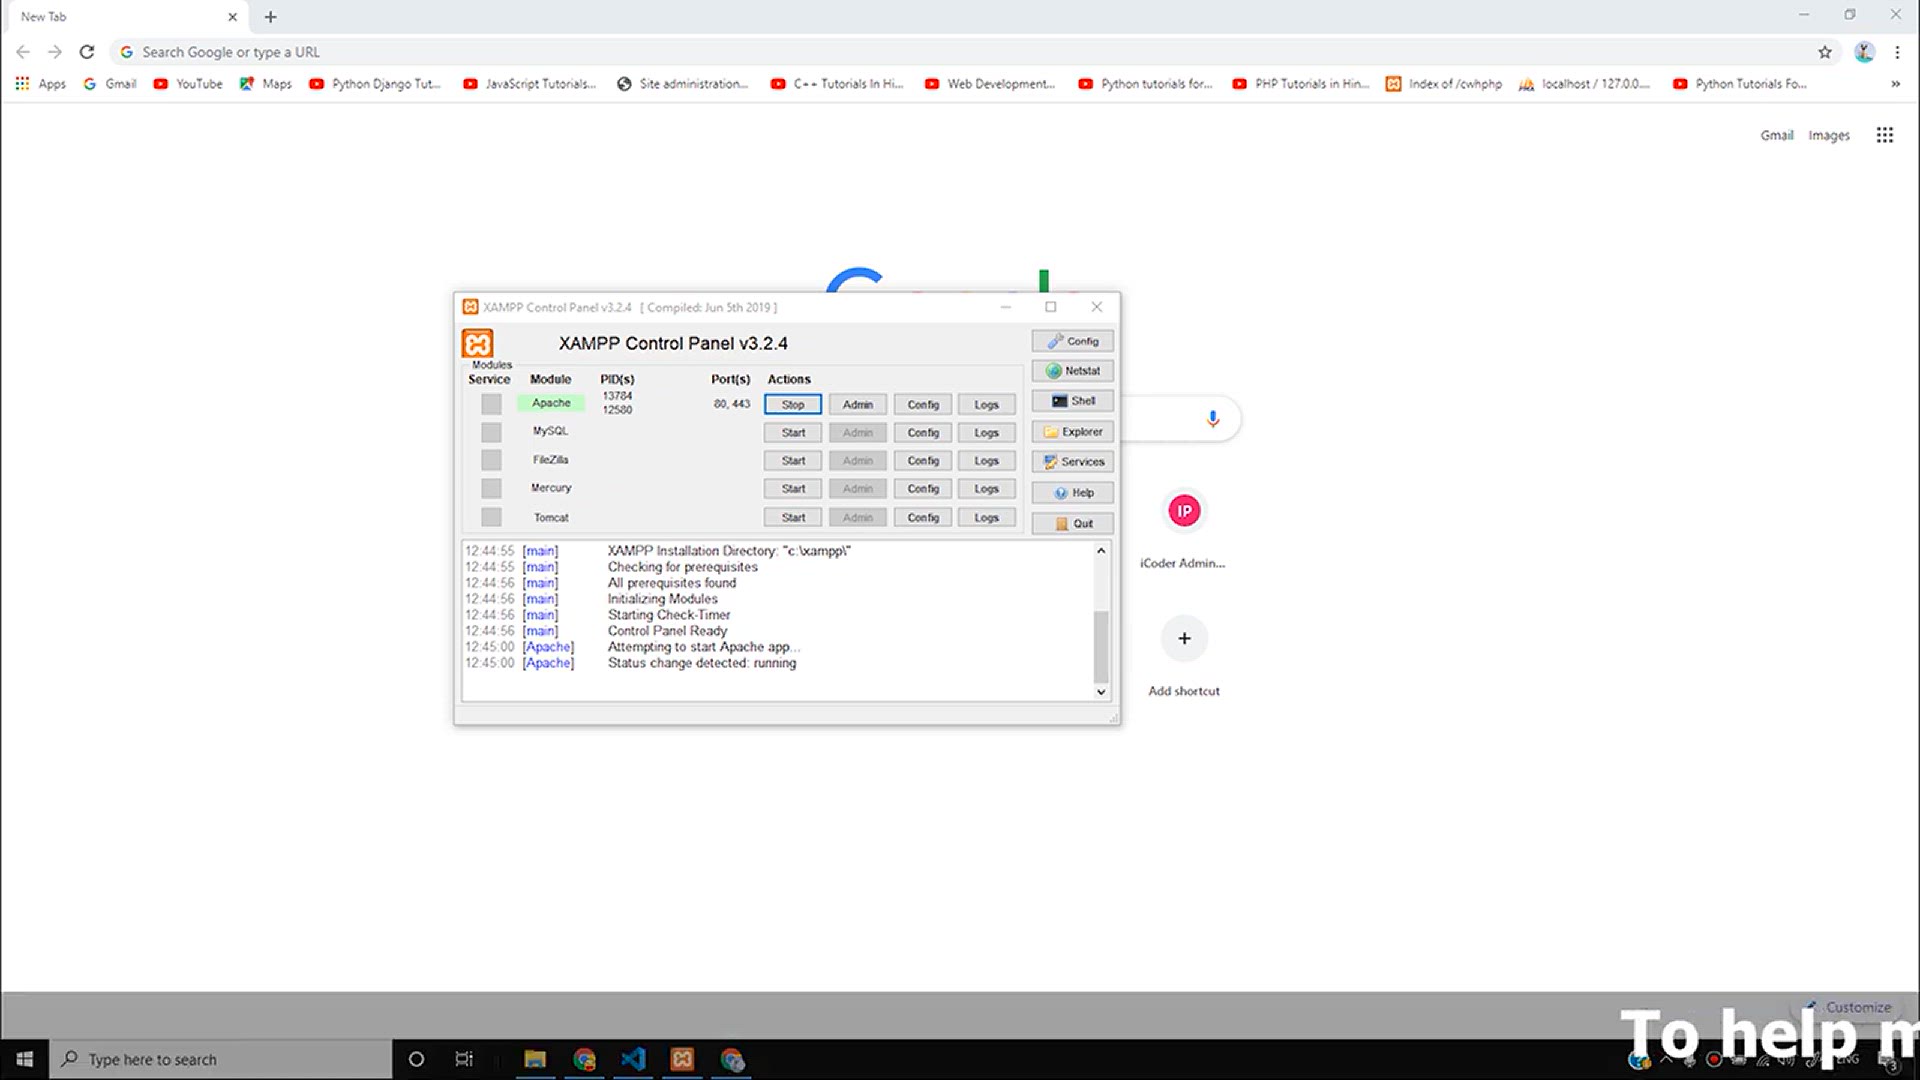View Mercury Logs
1920x1080 pixels.
[x=987, y=489]
